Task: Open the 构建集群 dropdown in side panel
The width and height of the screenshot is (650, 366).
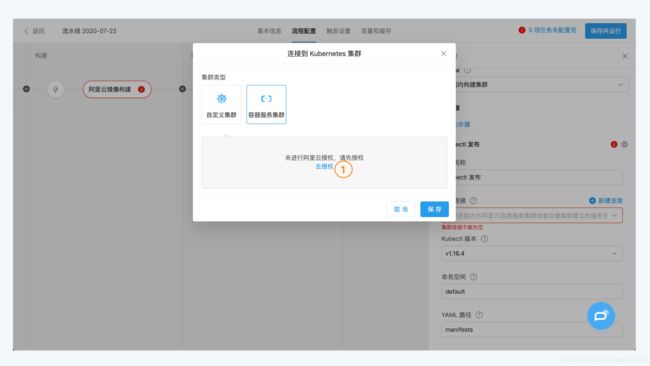Action: click(541, 85)
